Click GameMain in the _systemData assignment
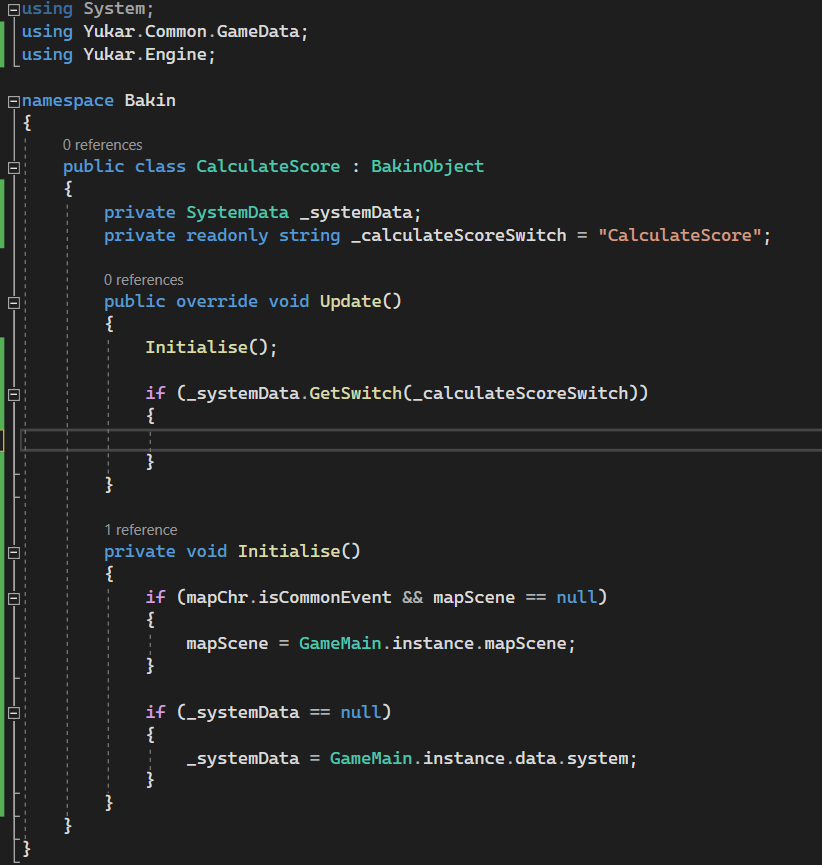The height and width of the screenshot is (865, 822). 371,758
